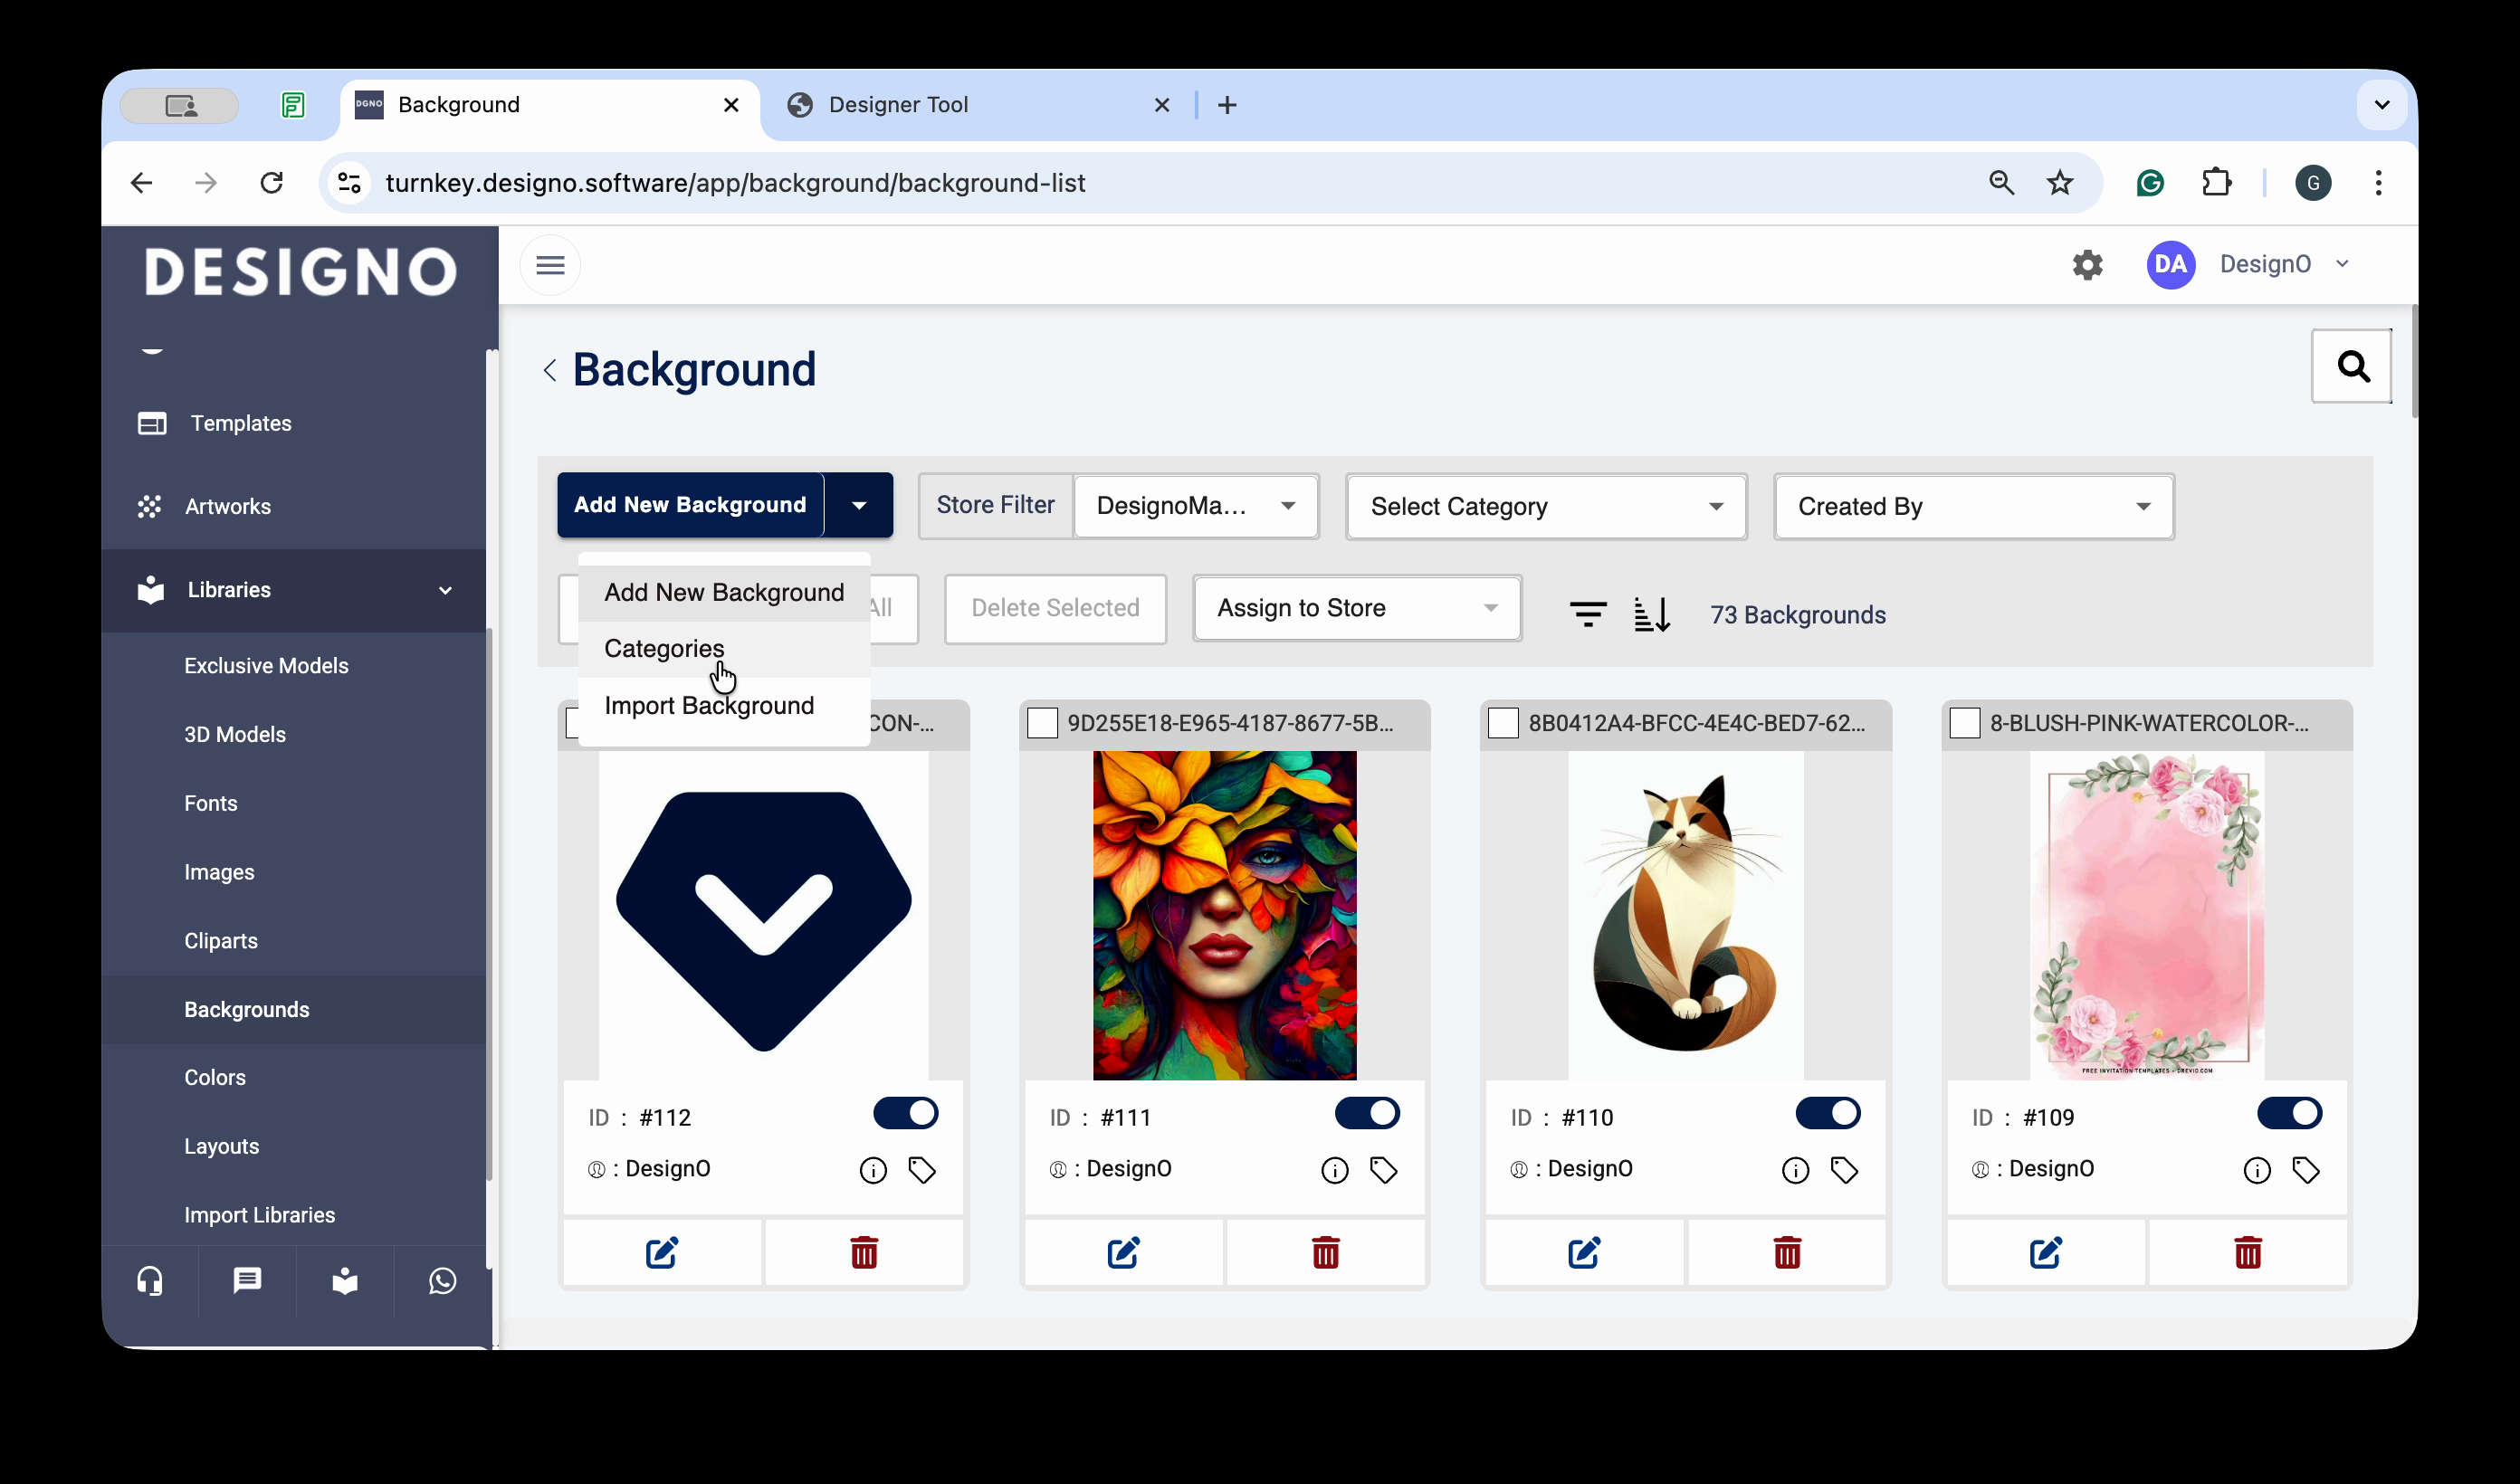
Task: Open Cliparts in the Libraries sidebar
Action: pos(221,941)
